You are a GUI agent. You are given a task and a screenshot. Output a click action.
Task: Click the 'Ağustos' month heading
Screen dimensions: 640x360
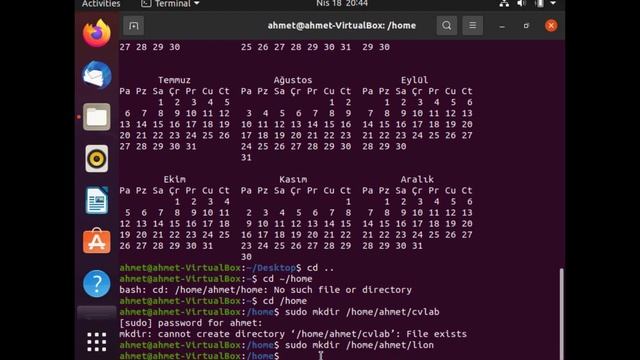pyautogui.click(x=293, y=80)
